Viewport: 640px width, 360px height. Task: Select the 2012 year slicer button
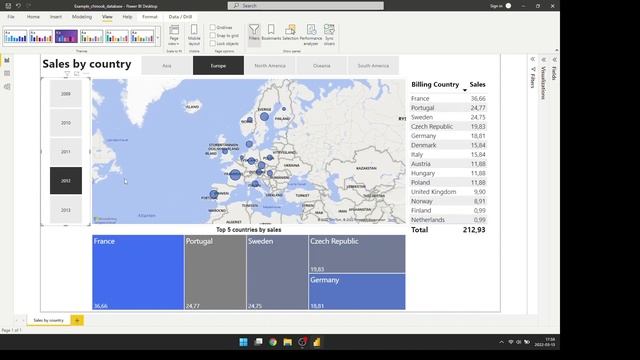coord(66,180)
